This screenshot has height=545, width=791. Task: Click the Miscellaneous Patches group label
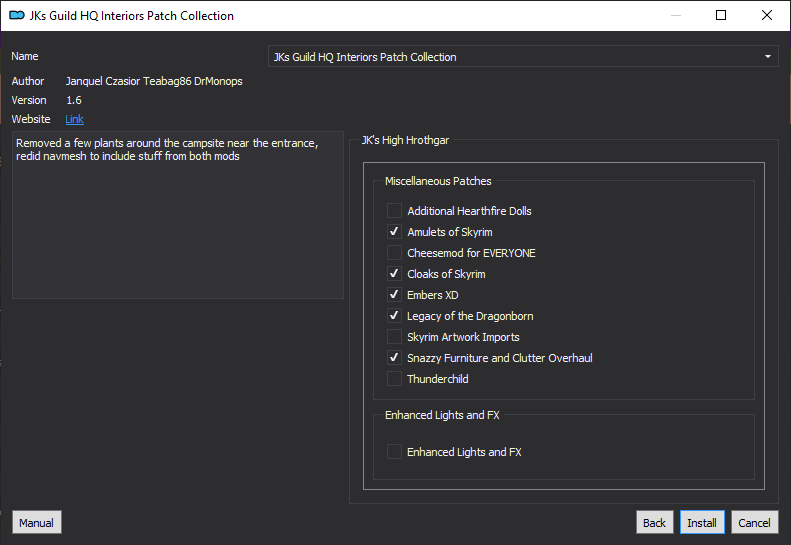click(438, 181)
